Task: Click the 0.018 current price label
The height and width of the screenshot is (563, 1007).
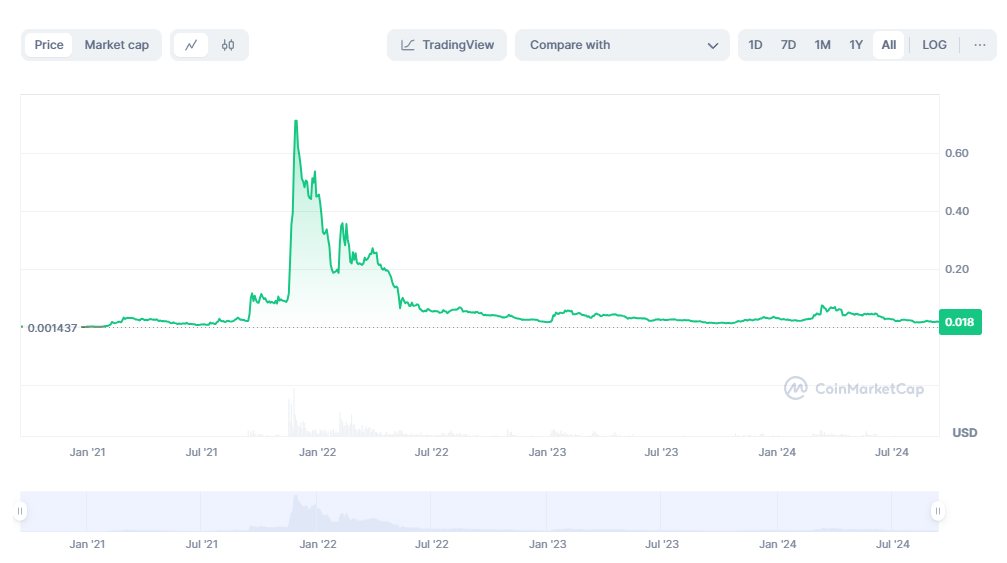Action: point(960,322)
